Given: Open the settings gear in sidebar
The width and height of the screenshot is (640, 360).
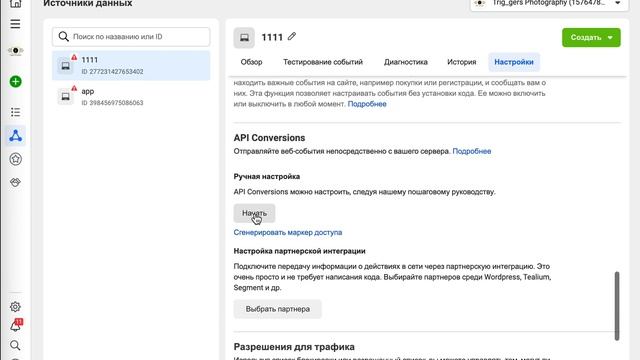Looking at the screenshot, I should [x=15, y=307].
